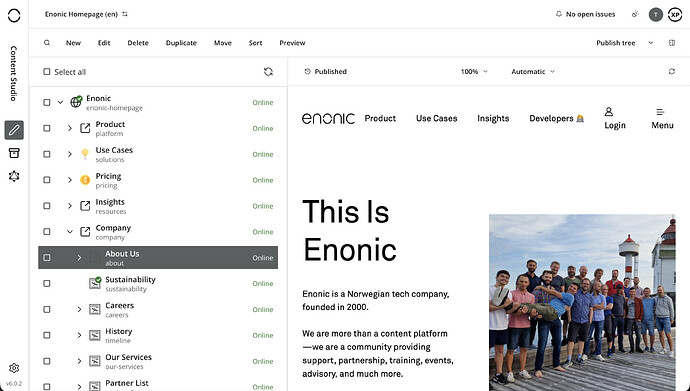
Task: Toggle the panel layout icon beside Publish tree
Action: point(672,43)
